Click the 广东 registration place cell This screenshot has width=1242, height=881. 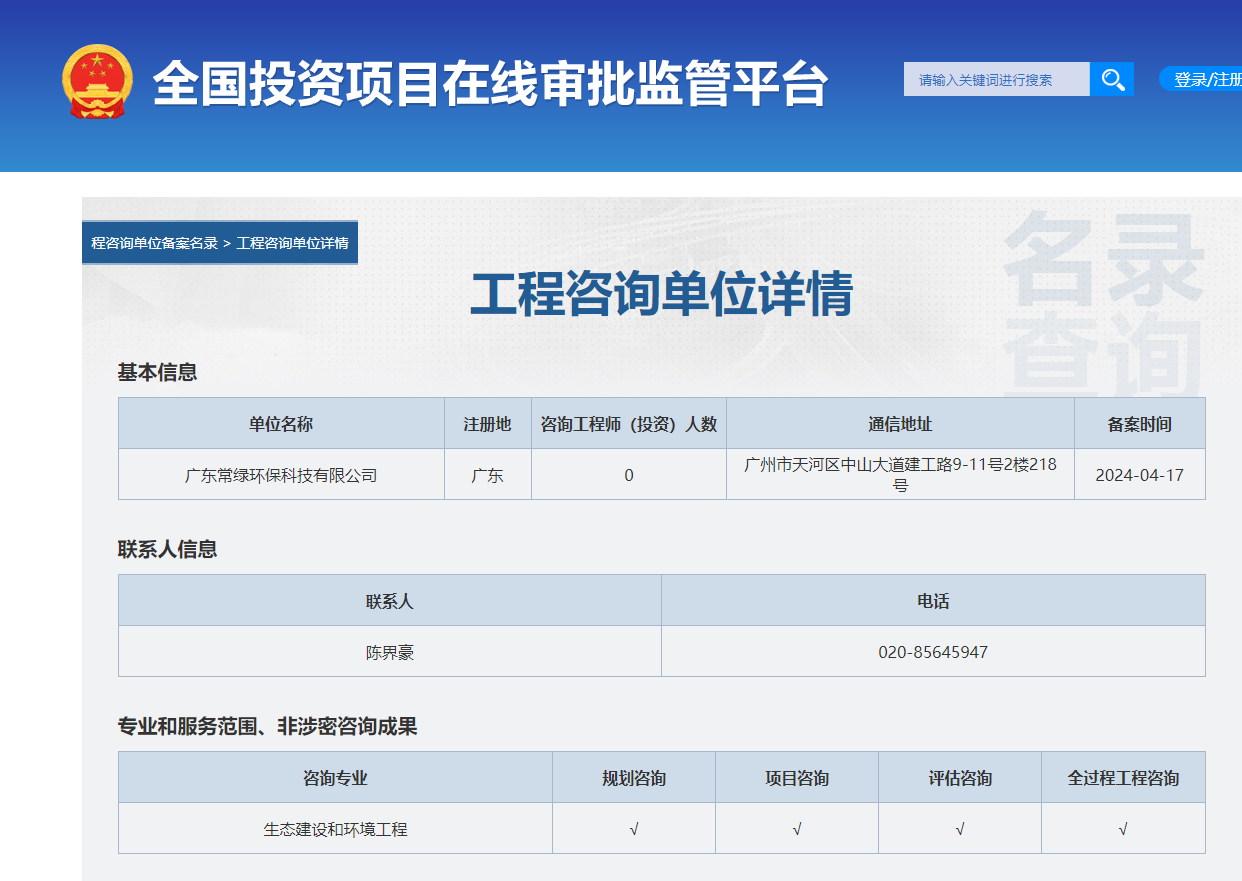[x=487, y=474]
